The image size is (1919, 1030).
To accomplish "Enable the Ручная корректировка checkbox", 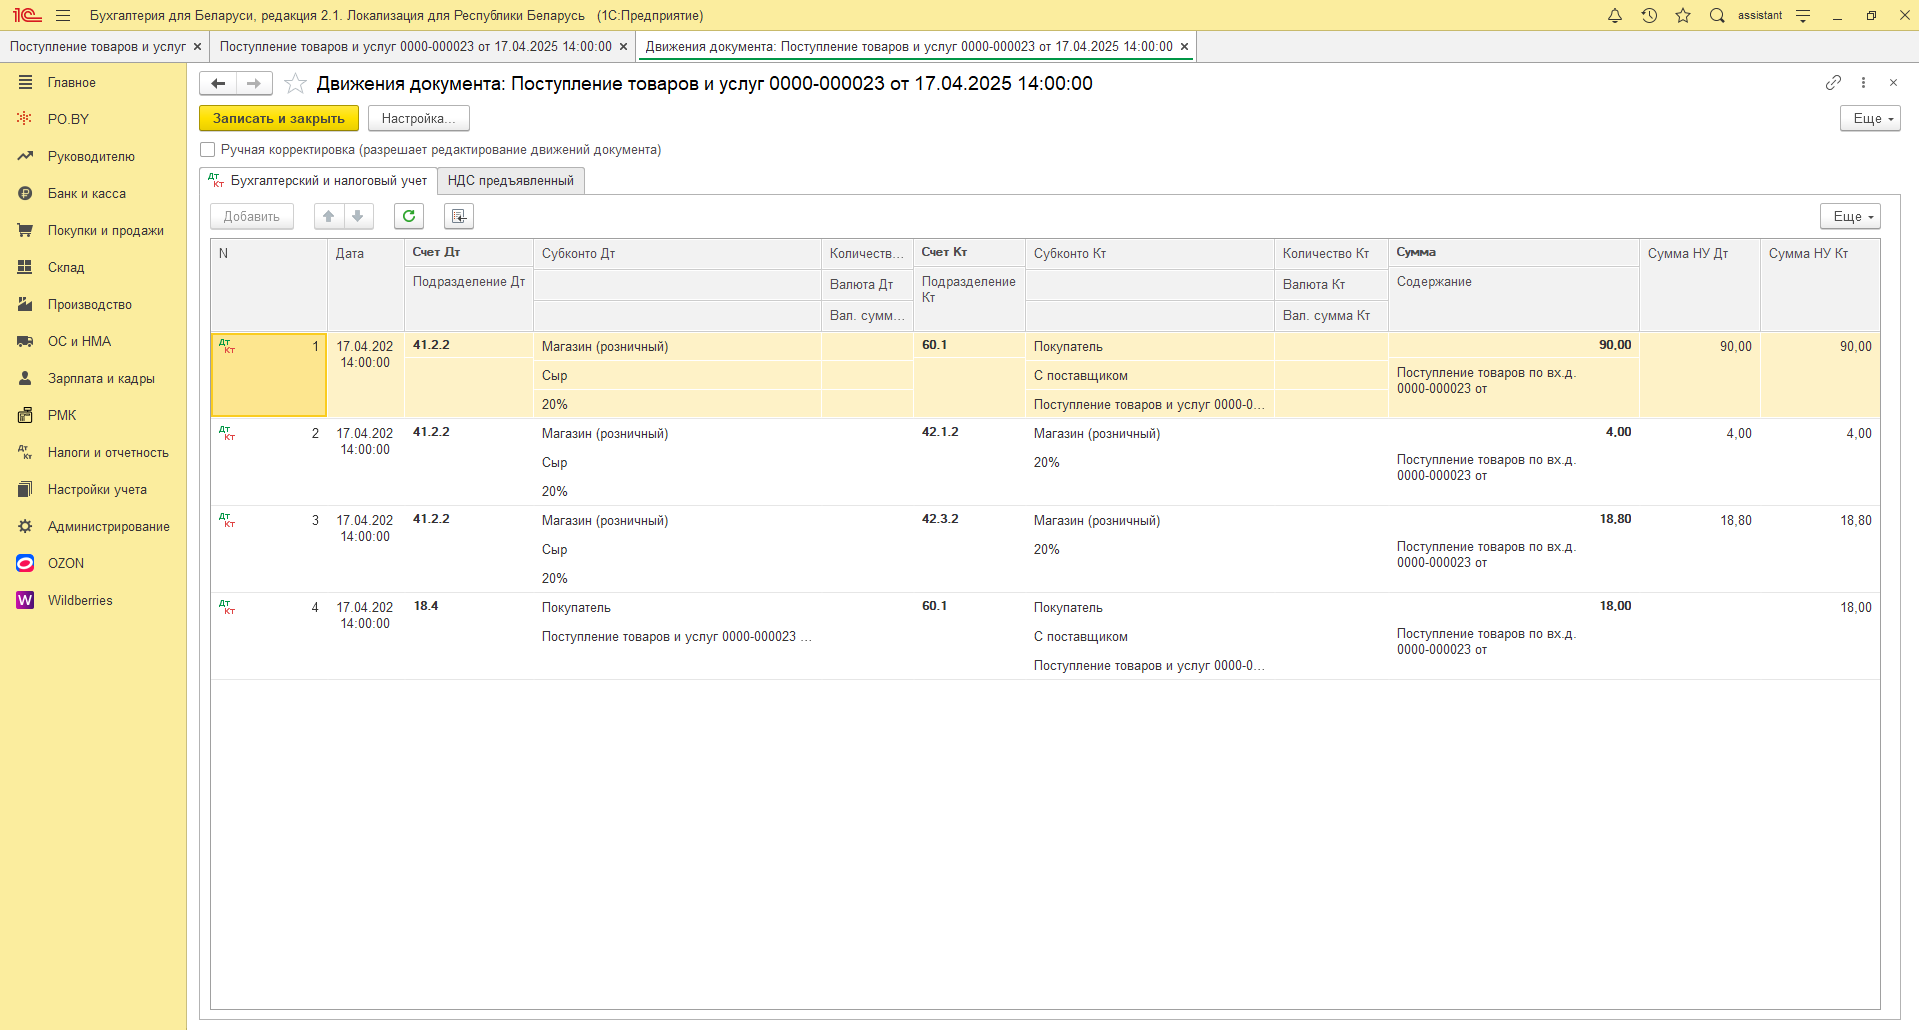I will 208,150.
